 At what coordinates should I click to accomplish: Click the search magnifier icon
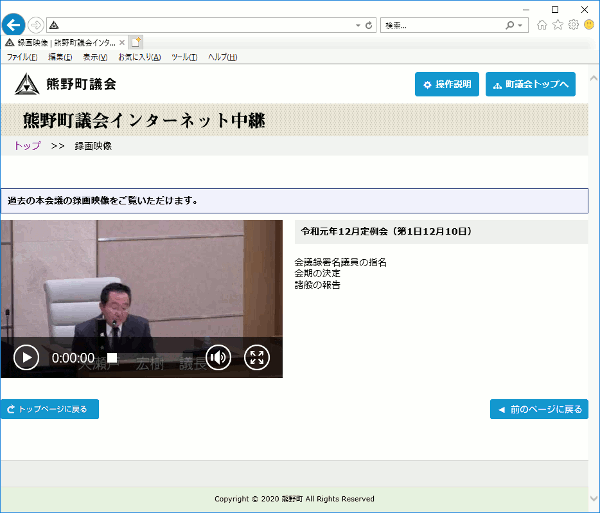(x=510, y=25)
